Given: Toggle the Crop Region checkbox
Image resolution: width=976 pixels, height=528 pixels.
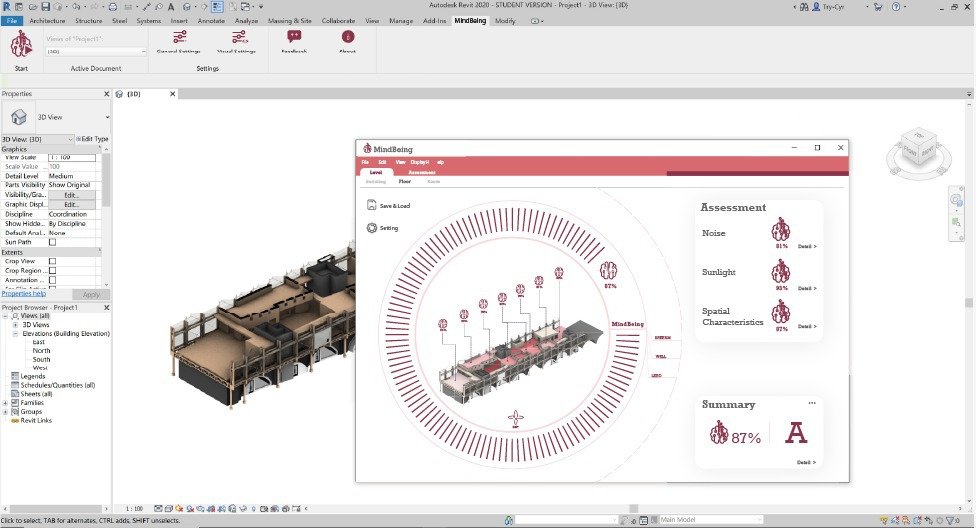Looking at the screenshot, I should coord(52,271).
